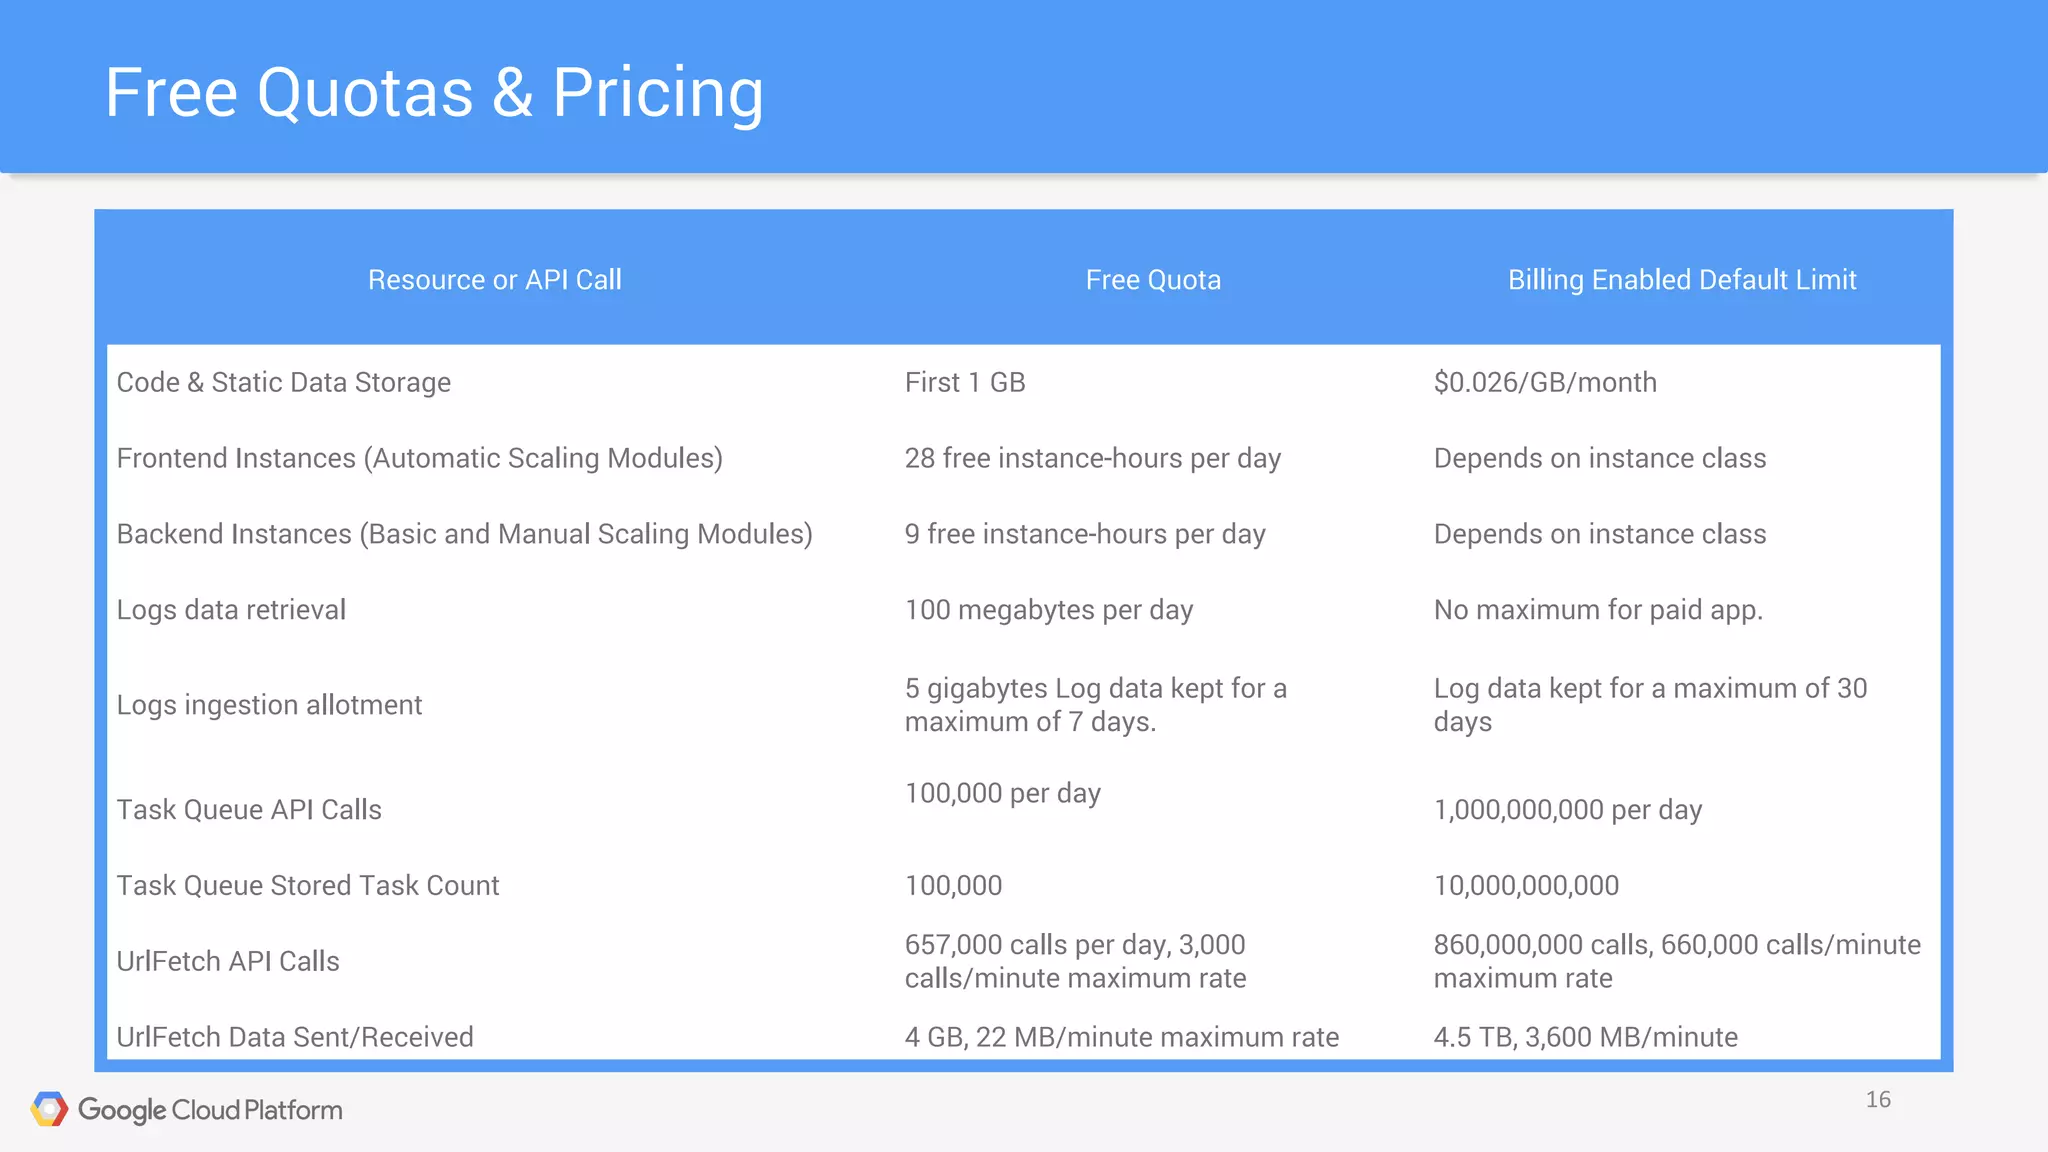Screen dimensions: 2048x1152
Task: Select the 'Code & Static Data Storage' cell
Action: pyautogui.click(x=284, y=382)
